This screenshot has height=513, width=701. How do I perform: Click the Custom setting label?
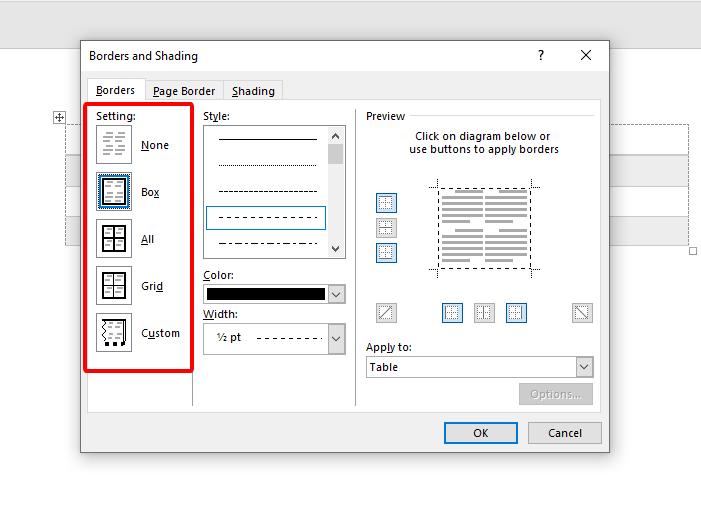click(160, 333)
